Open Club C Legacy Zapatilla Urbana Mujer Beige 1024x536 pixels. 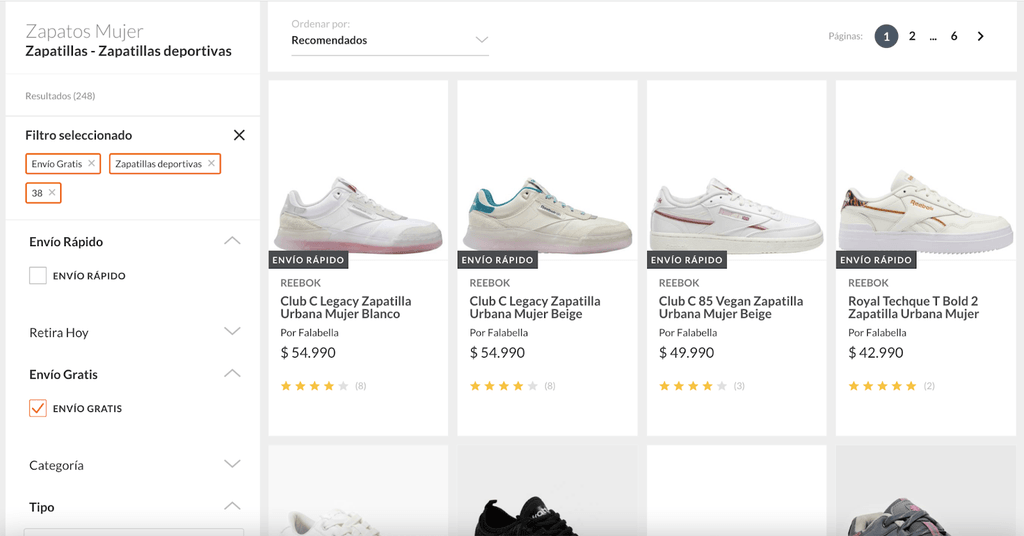point(535,307)
